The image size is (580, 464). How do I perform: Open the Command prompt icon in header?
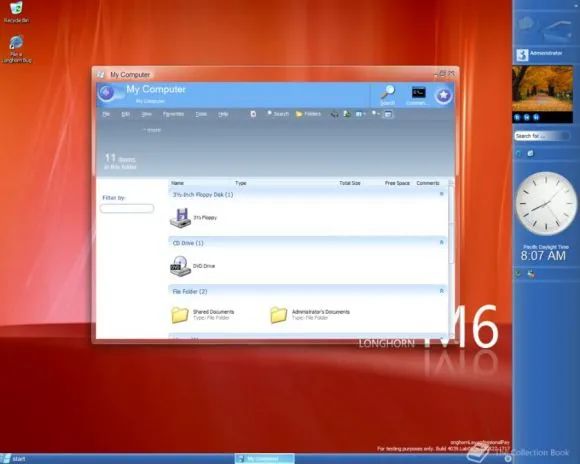click(x=418, y=95)
